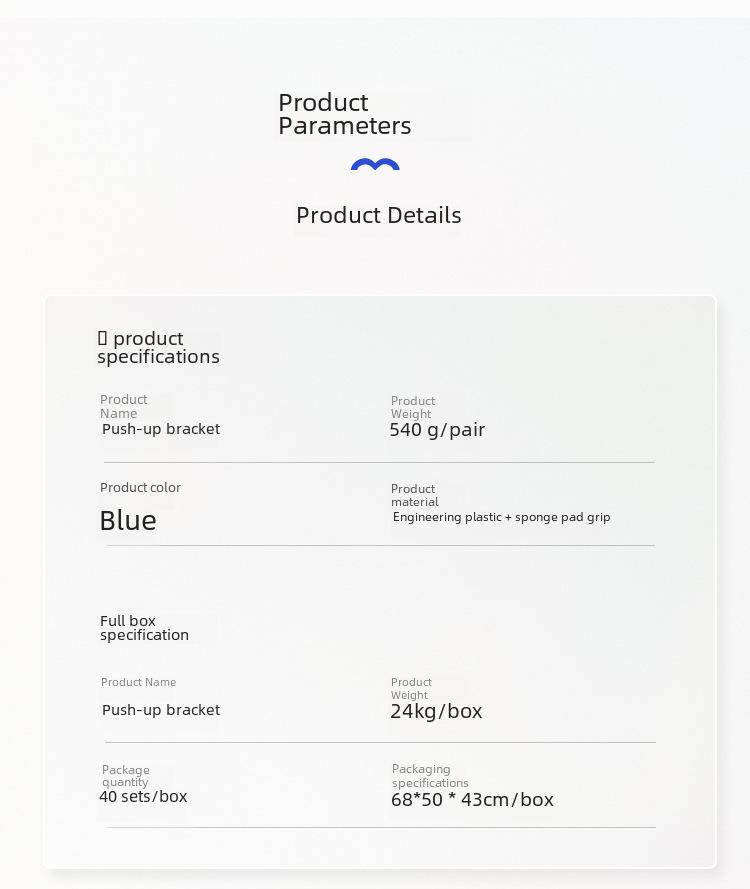
Task: Select the Product Details subtitle
Action: point(379,215)
